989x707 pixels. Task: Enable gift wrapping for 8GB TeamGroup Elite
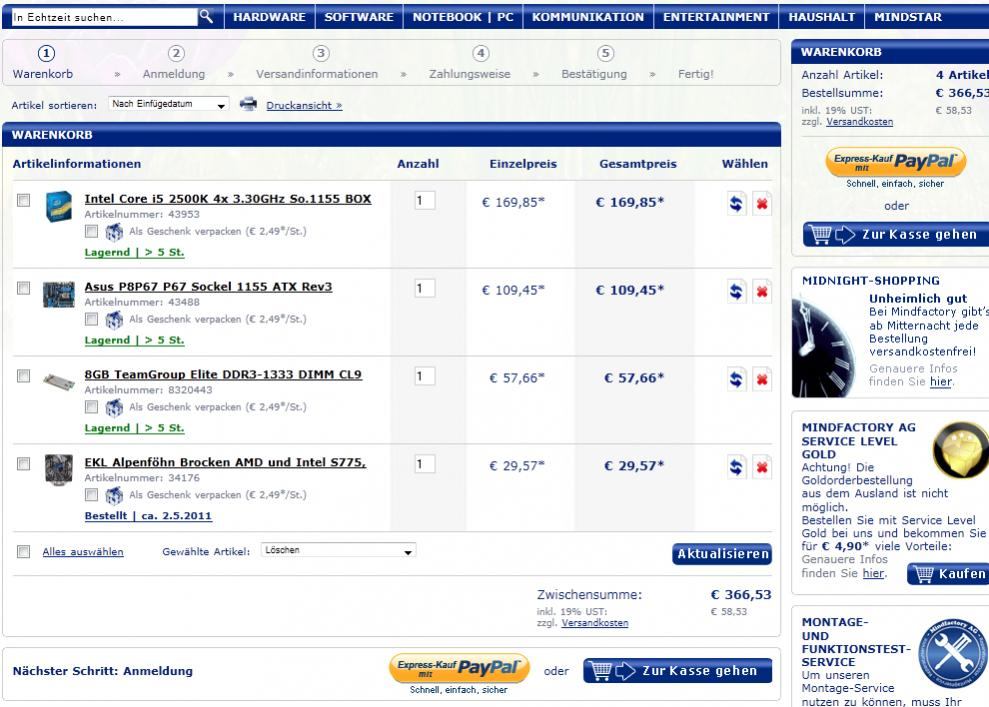click(x=91, y=407)
